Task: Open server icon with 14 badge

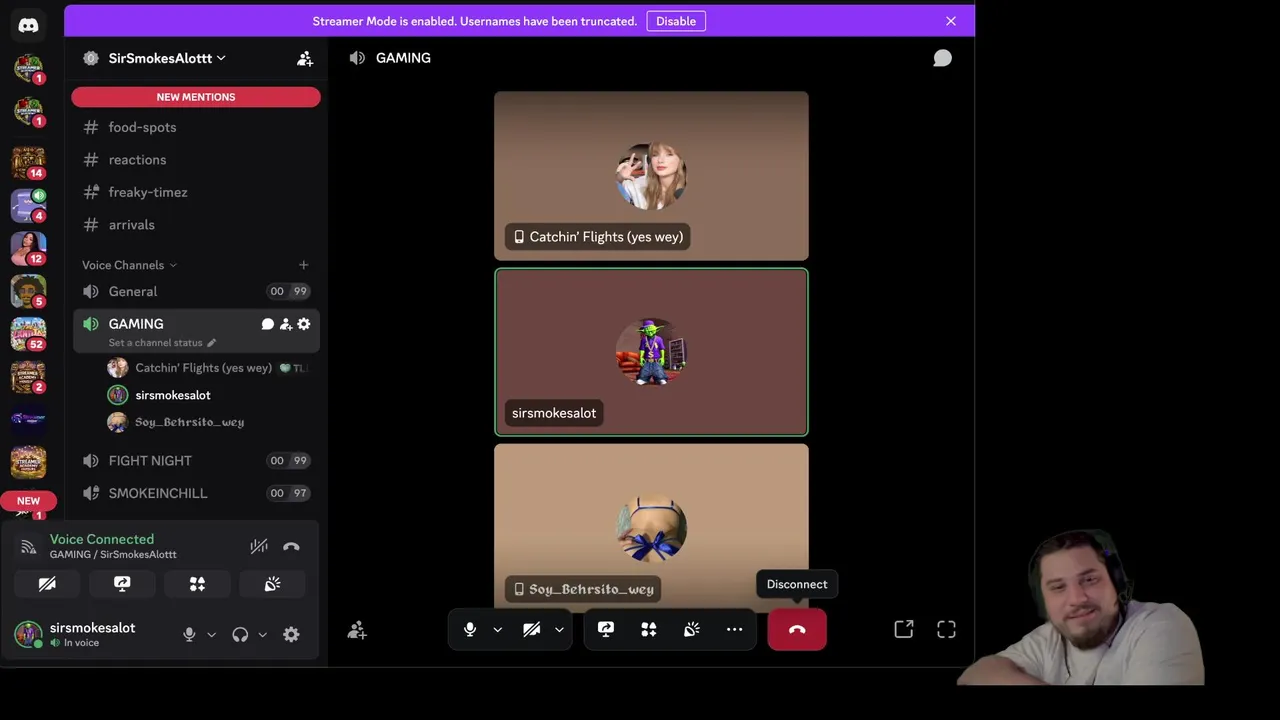Action: coord(28,162)
